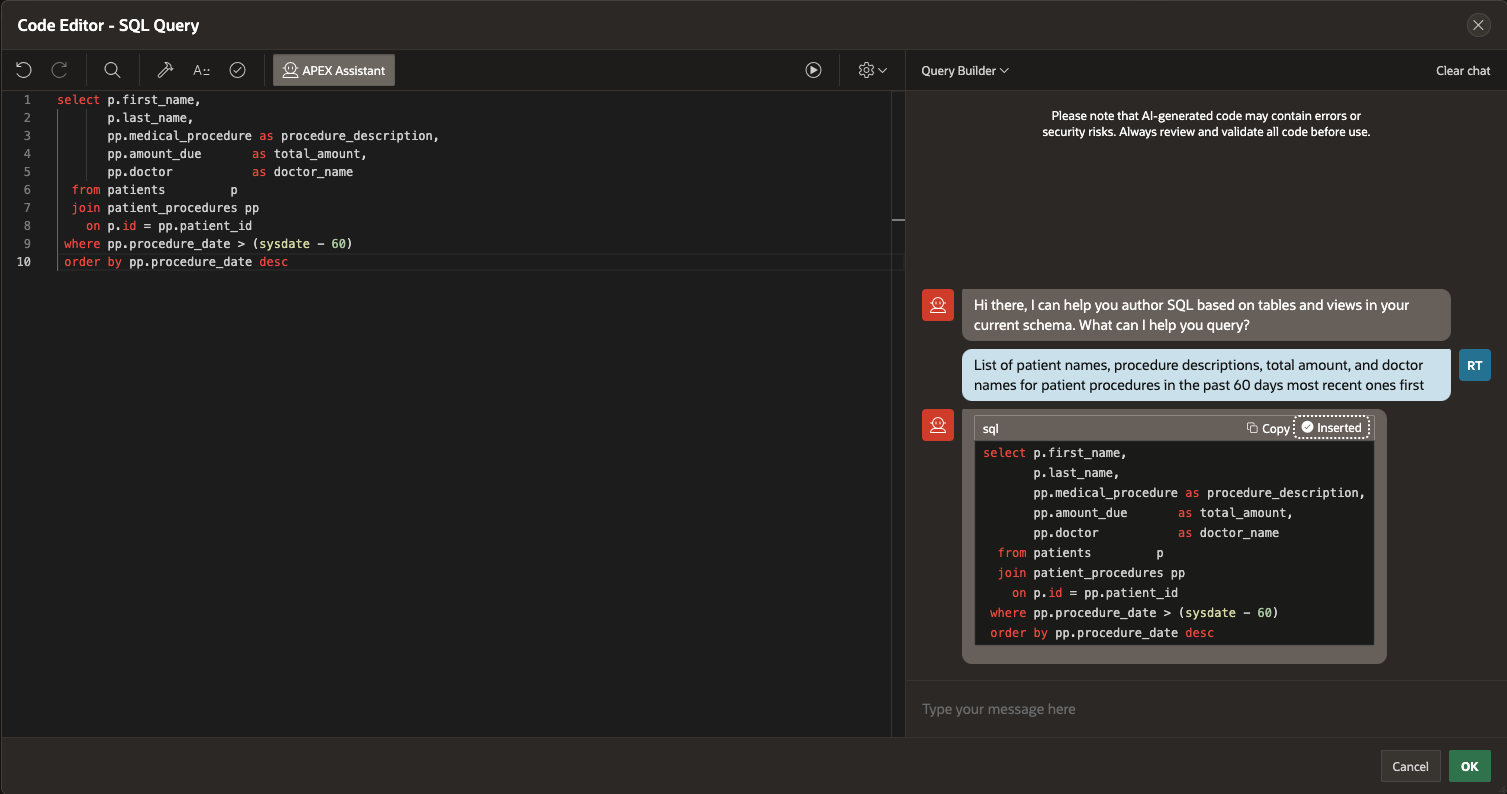Open Find using the magnifier icon

click(112, 70)
